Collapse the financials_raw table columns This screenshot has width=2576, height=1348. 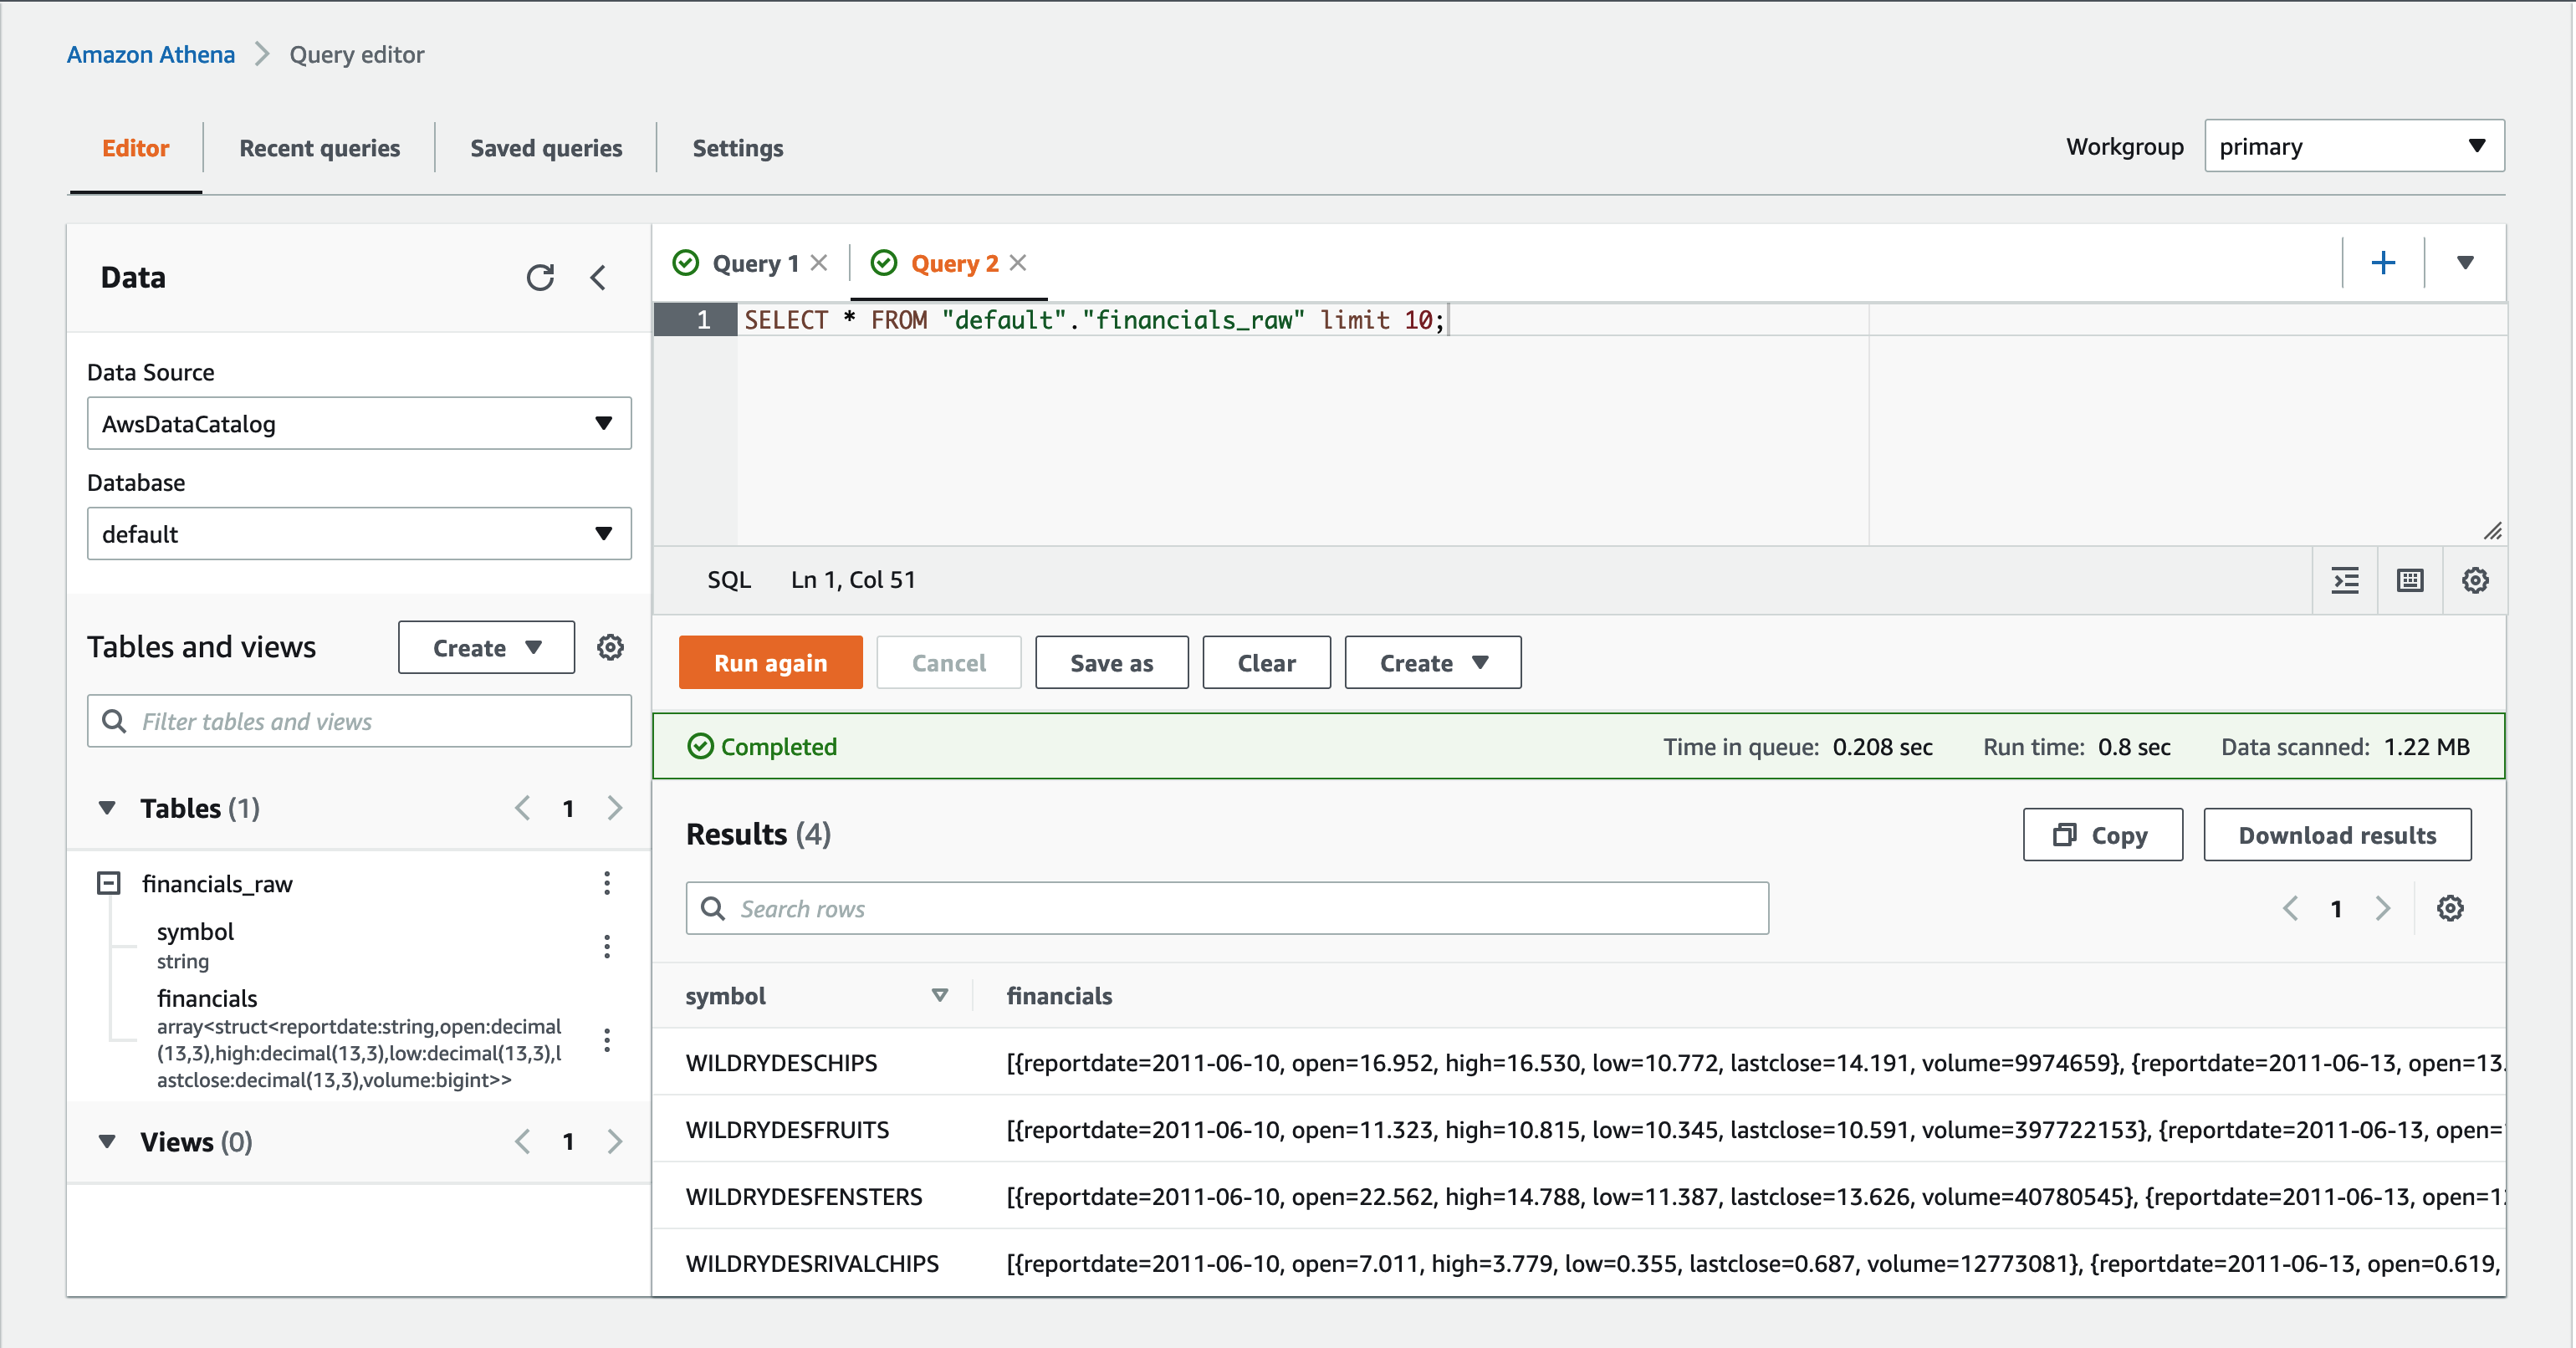tap(109, 883)
